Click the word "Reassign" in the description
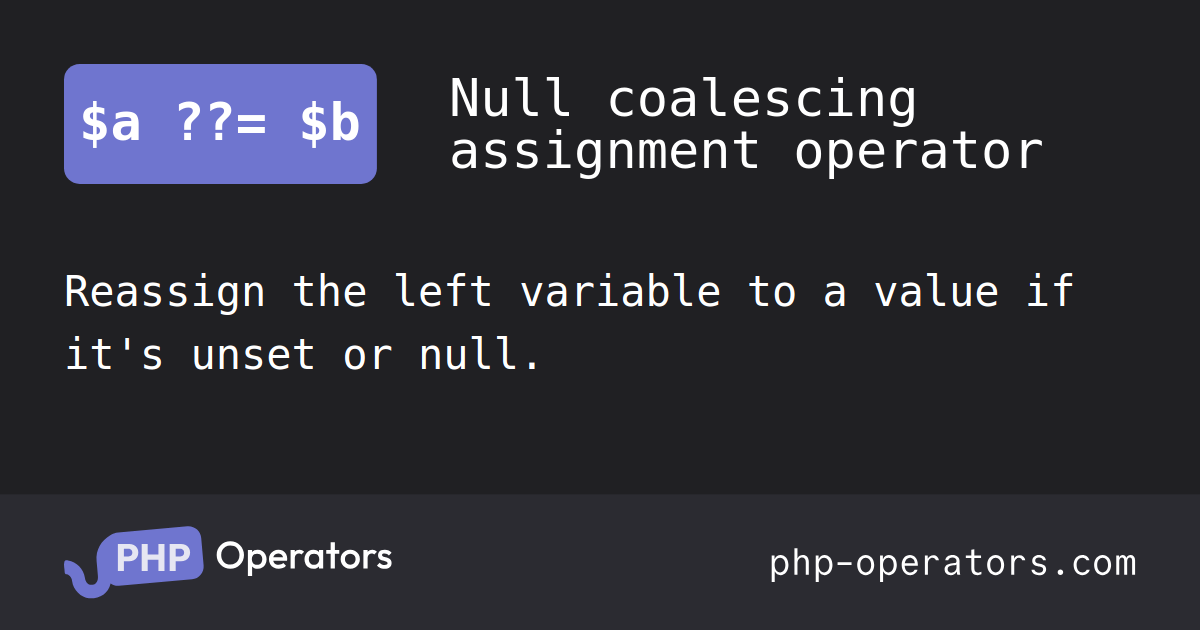This screenshot has height=630, width=1200. click(x=165, y=292)
